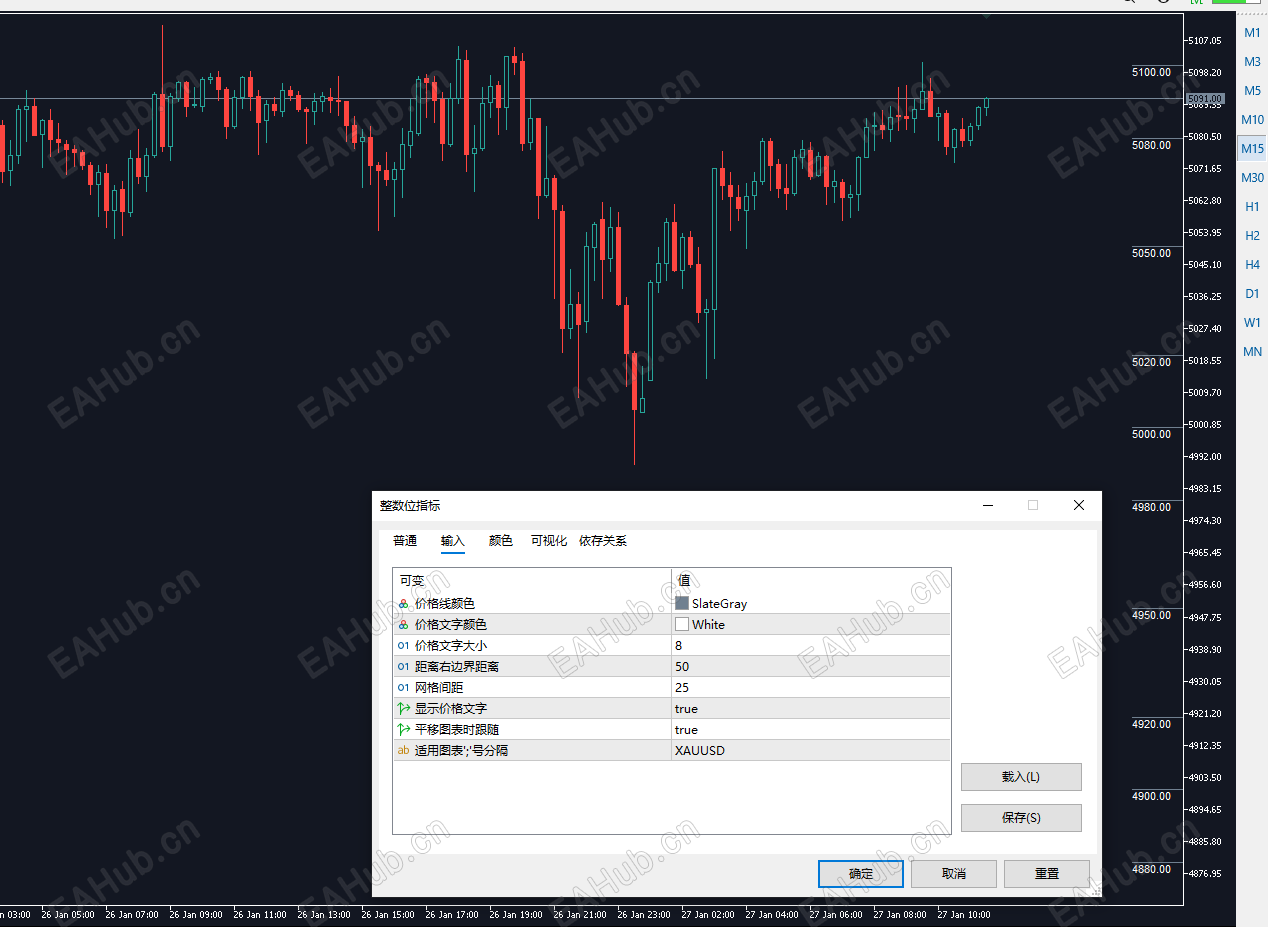Pick the SlateGray color swatch
Screen dimensions: 1268x927
682,604
